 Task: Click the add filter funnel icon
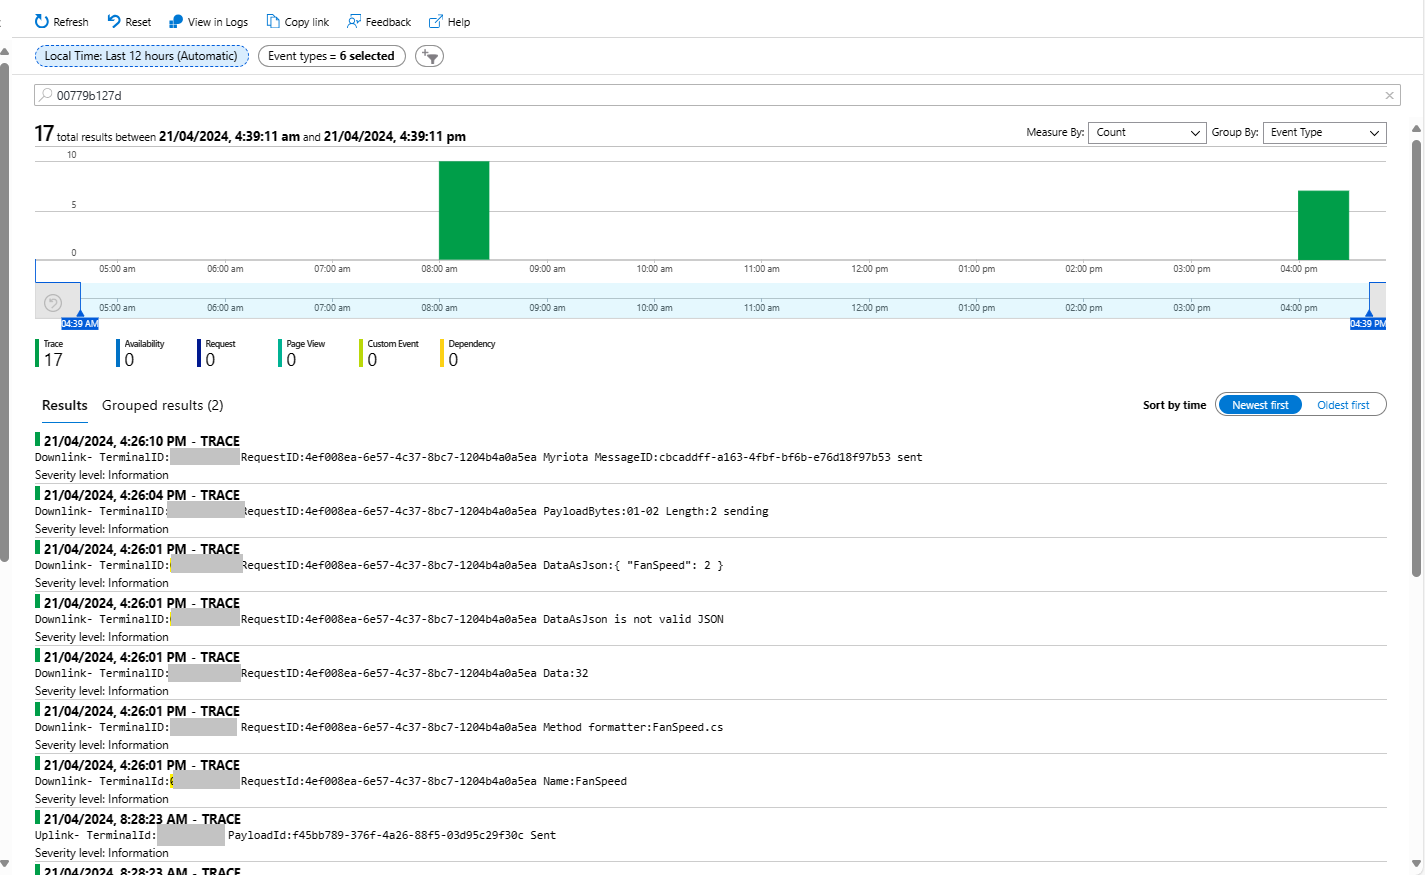429,56
